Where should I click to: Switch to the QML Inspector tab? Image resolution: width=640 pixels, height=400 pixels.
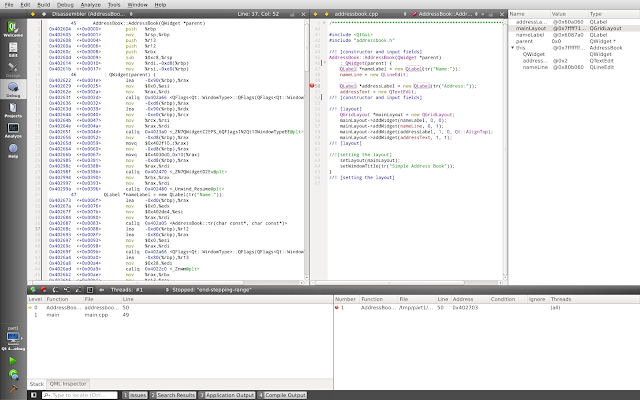(68, 384)
